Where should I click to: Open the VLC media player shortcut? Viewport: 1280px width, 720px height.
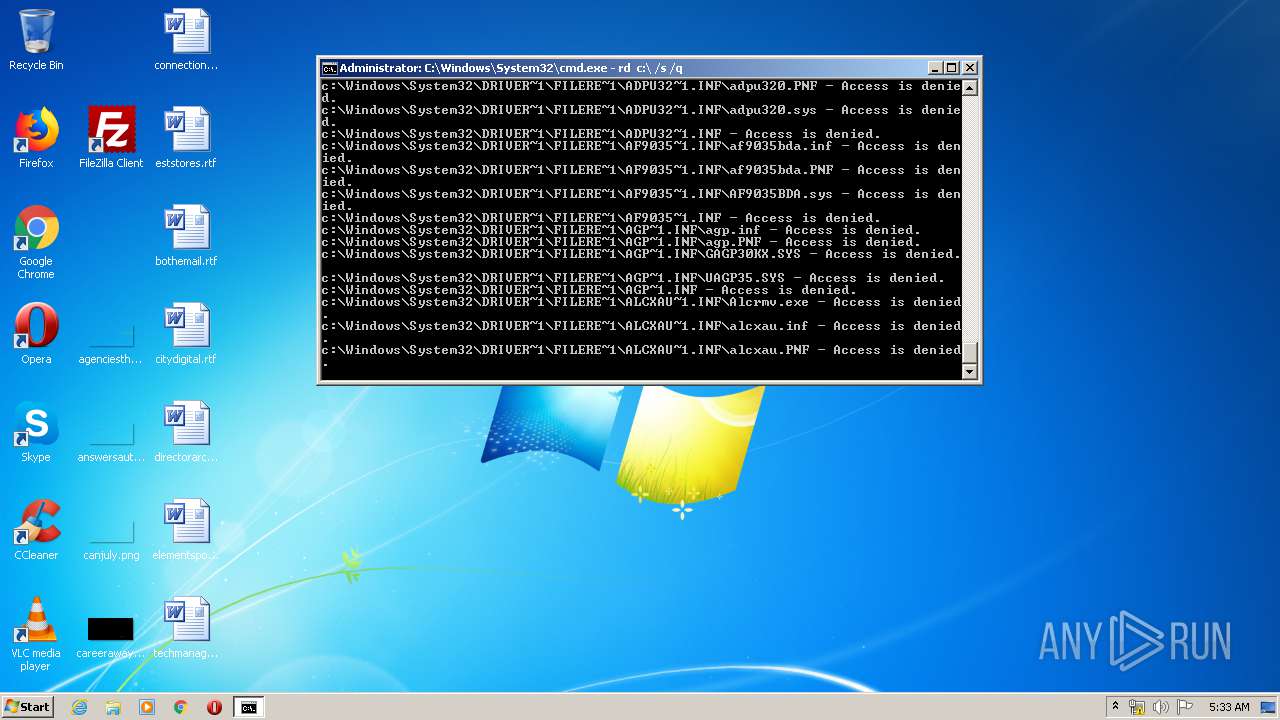point(36,634)
